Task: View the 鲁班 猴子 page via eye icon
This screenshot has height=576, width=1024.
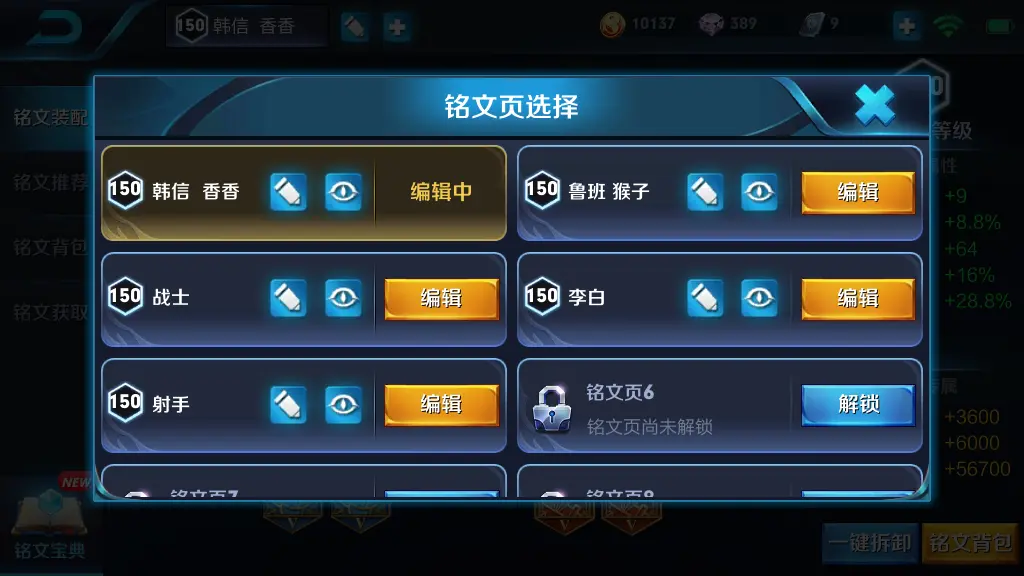Action: click(x=759, y=192)
